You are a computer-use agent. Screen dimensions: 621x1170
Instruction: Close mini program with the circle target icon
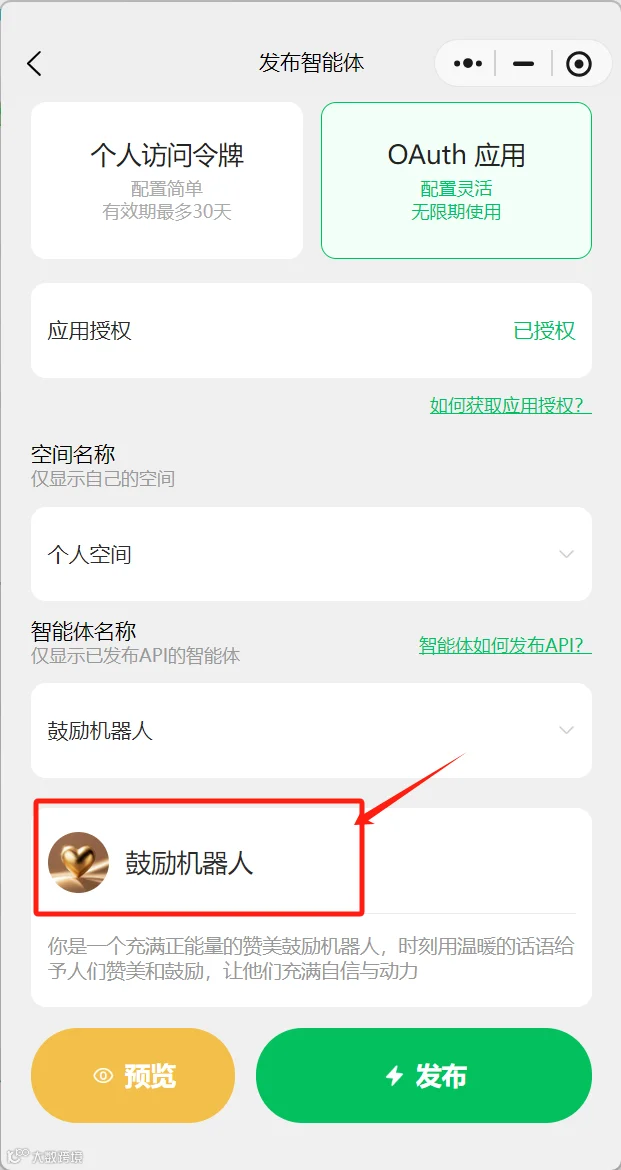(579, 64)
